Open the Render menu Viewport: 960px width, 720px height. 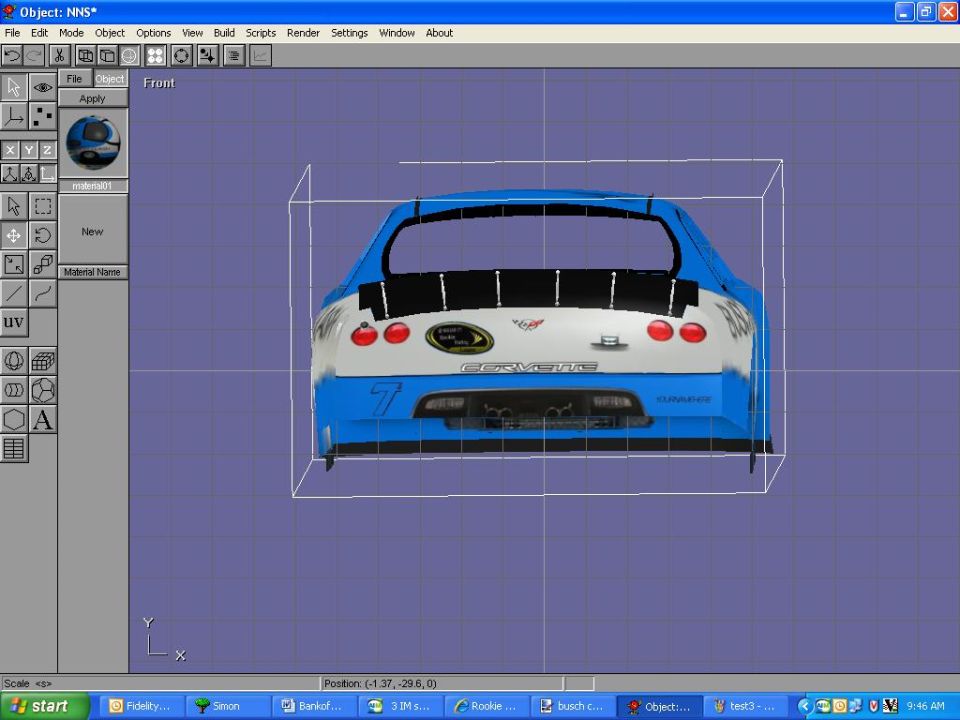[x=303, y=33]
